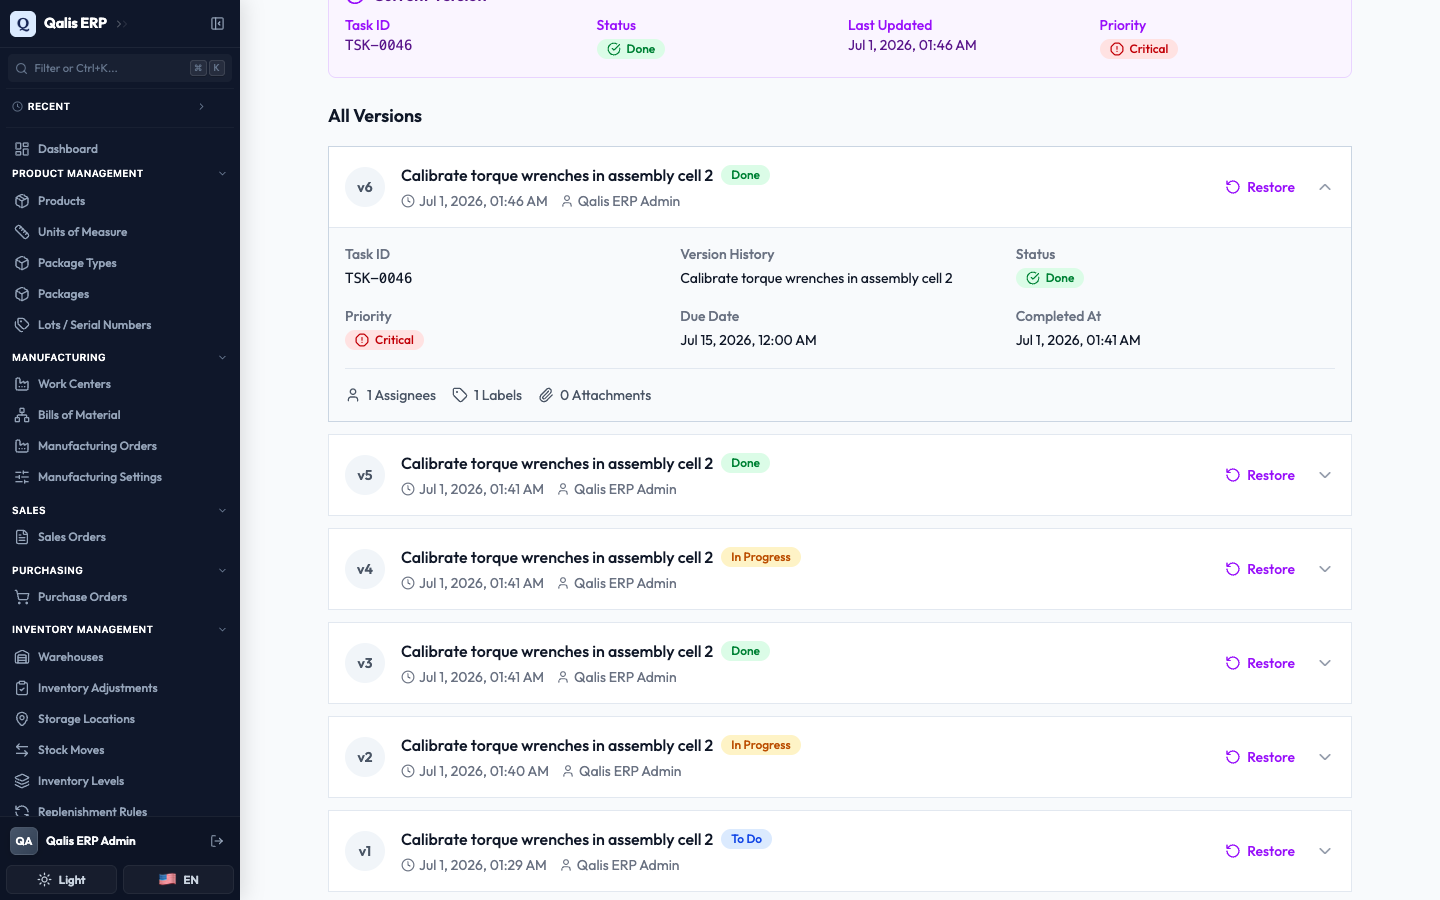1440x900 pixels.
Task: Toggle the sidebar collapse icon
Action: coord(217,23)
